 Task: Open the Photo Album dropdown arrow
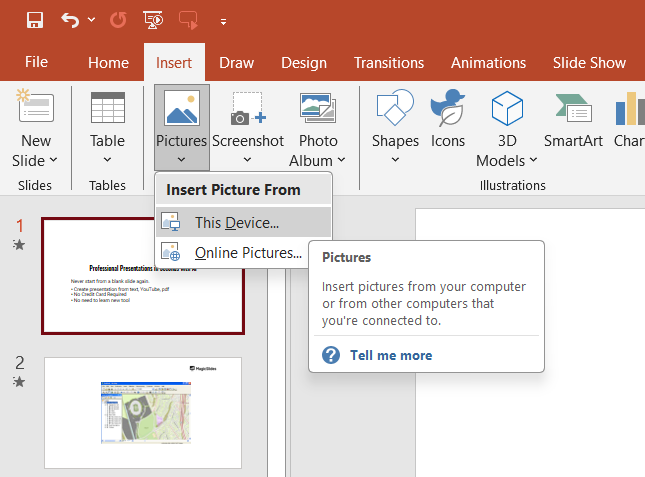tap(341, 160)
